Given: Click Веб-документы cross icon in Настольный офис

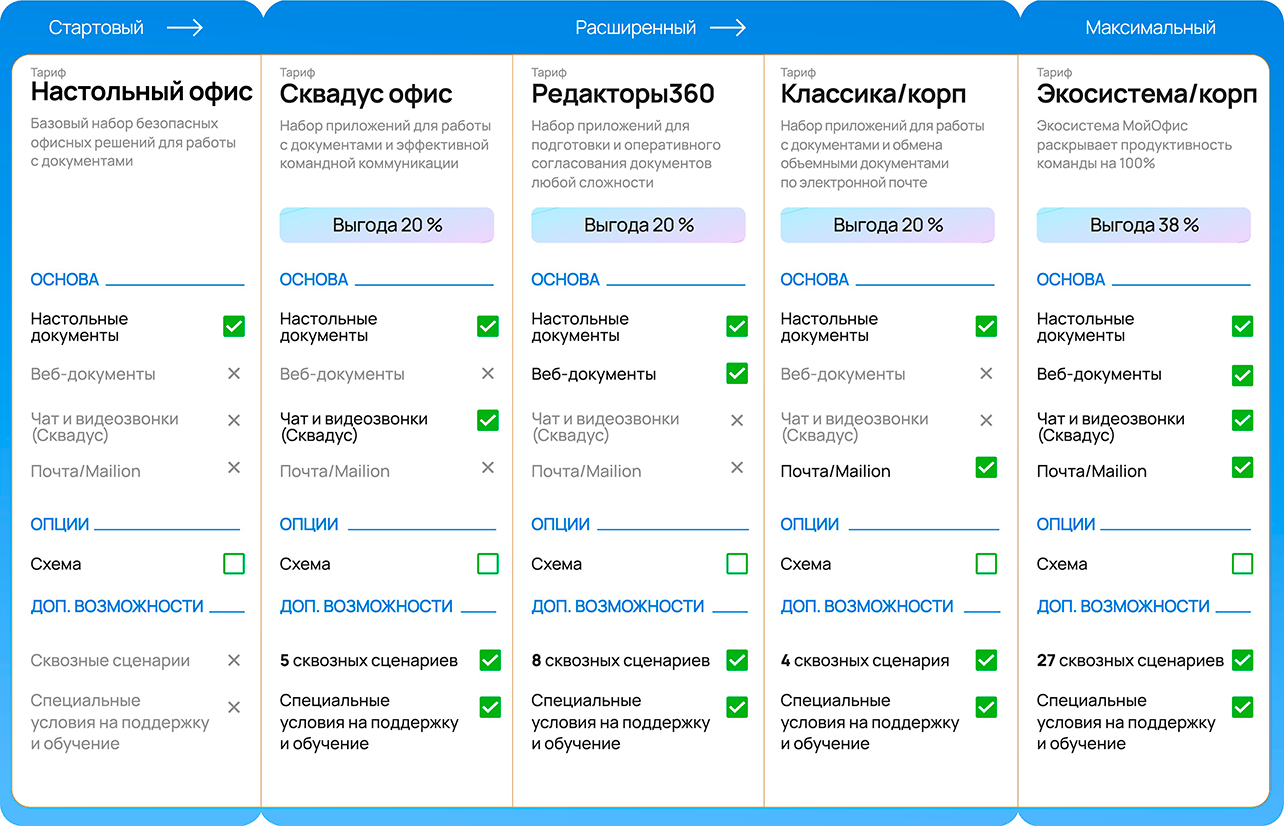Looking at the screenshot, I should [234, 373].
